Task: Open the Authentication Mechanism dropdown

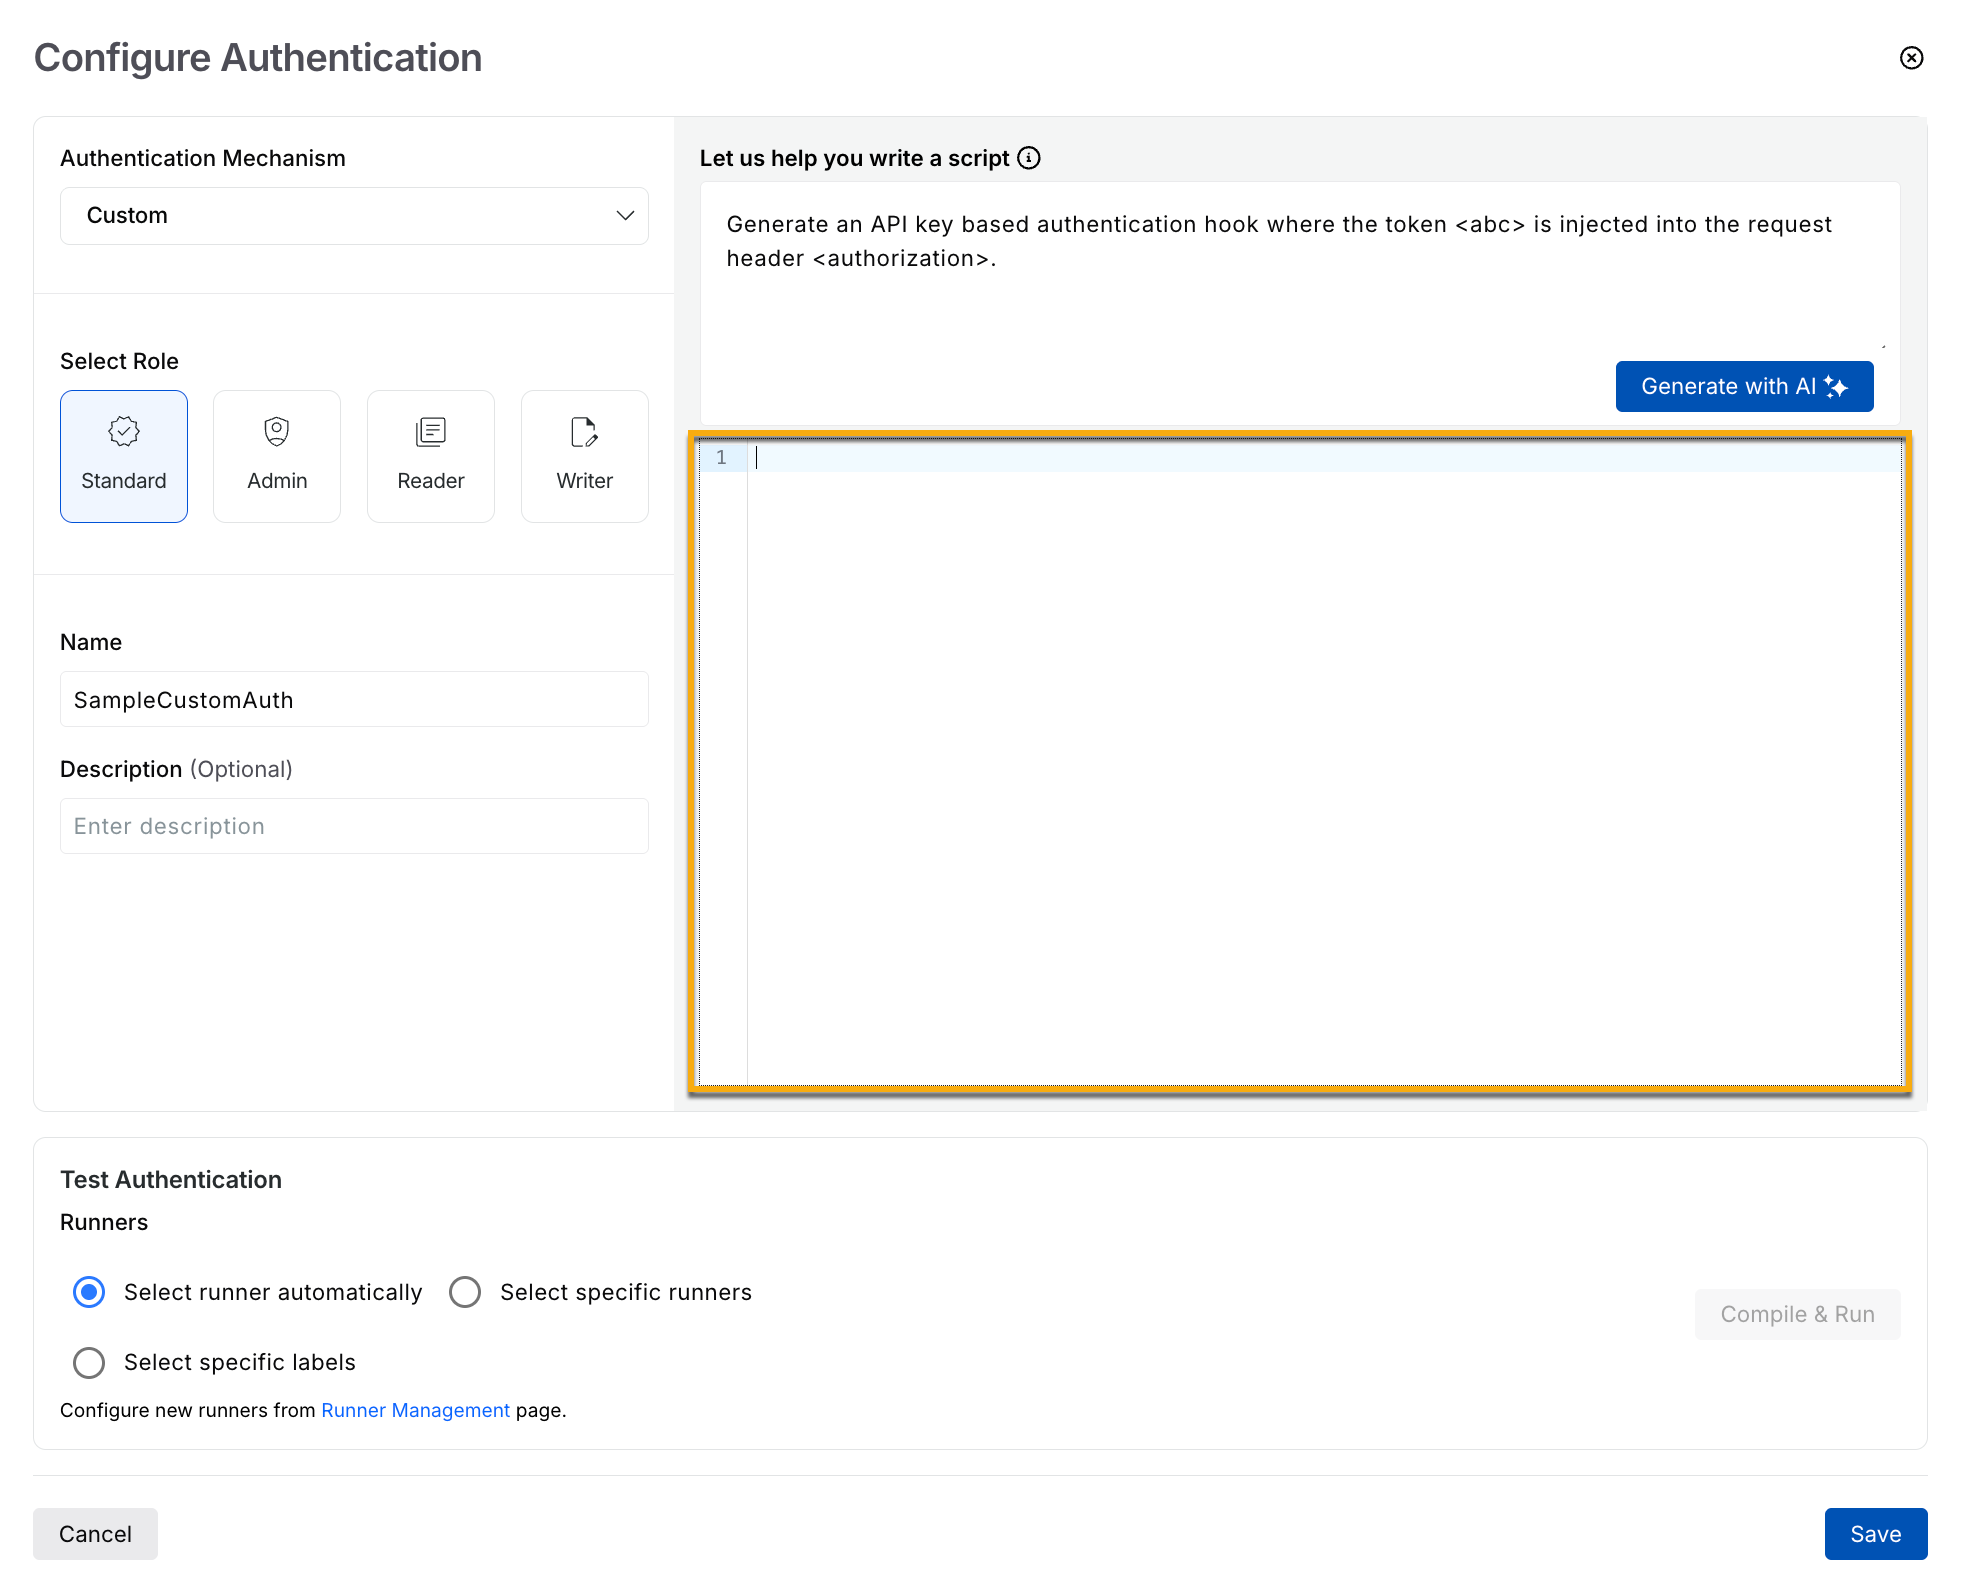Action: pos(354,216)
